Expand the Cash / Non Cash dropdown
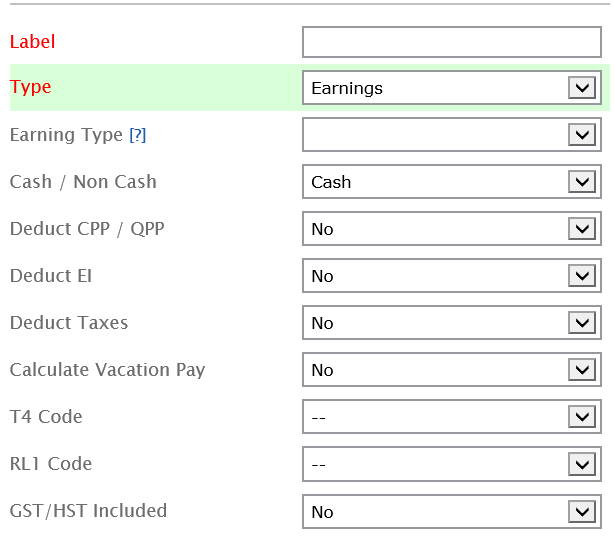 point(451,182)
